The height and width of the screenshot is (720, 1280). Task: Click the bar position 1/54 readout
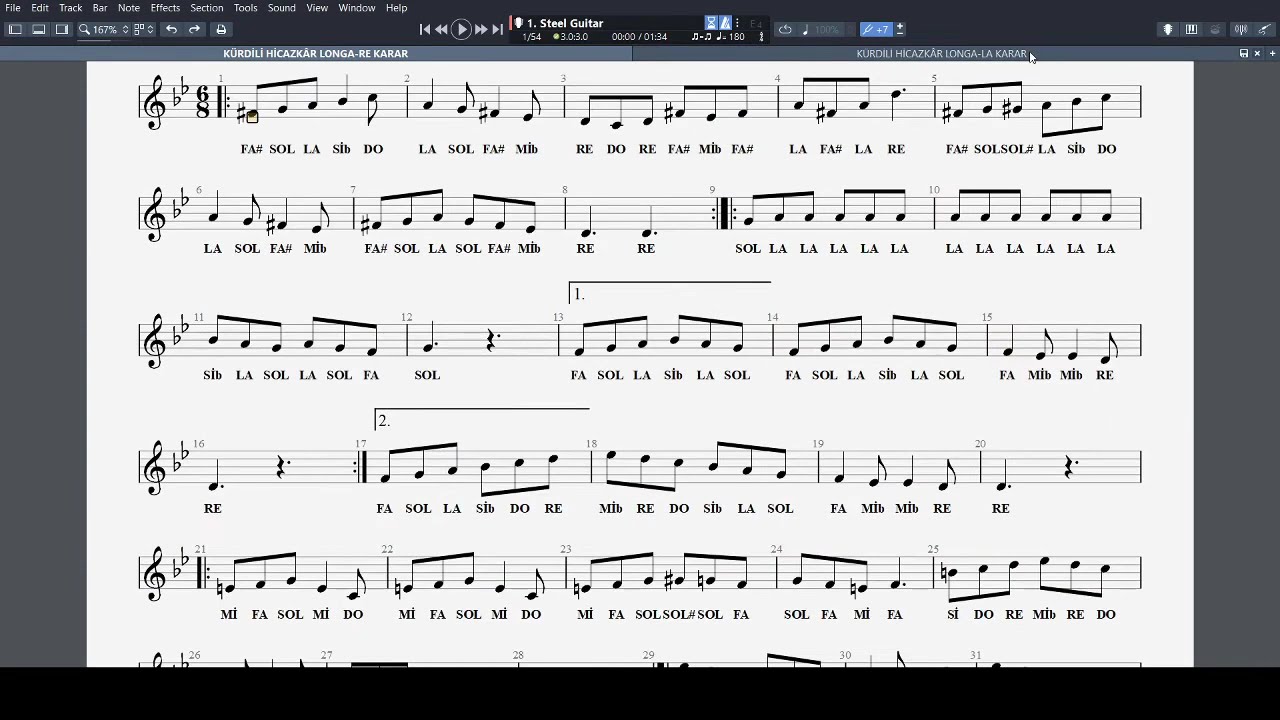pos(532,37)
